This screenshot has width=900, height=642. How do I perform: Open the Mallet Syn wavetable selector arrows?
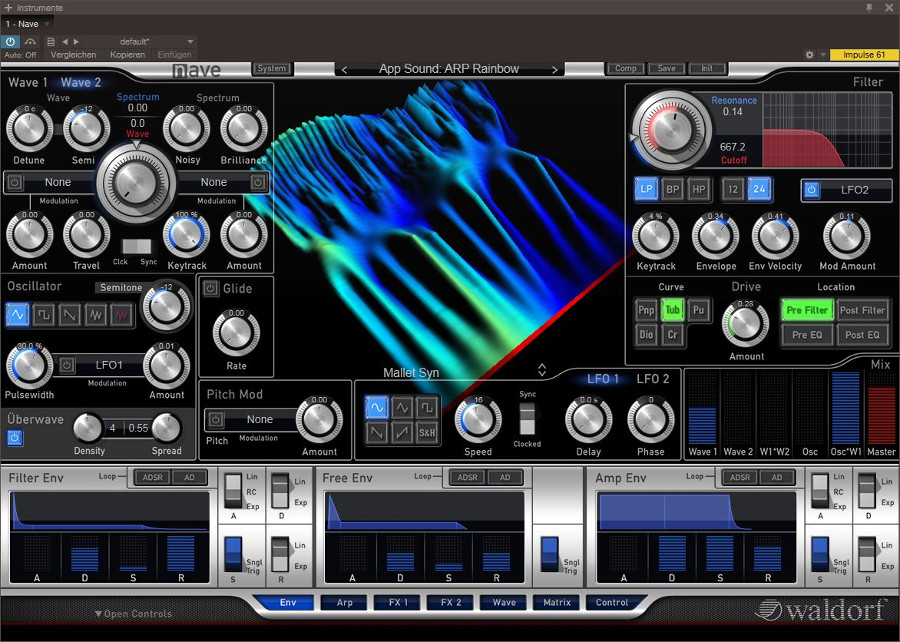pyautogui.click(x=542, y=370)
